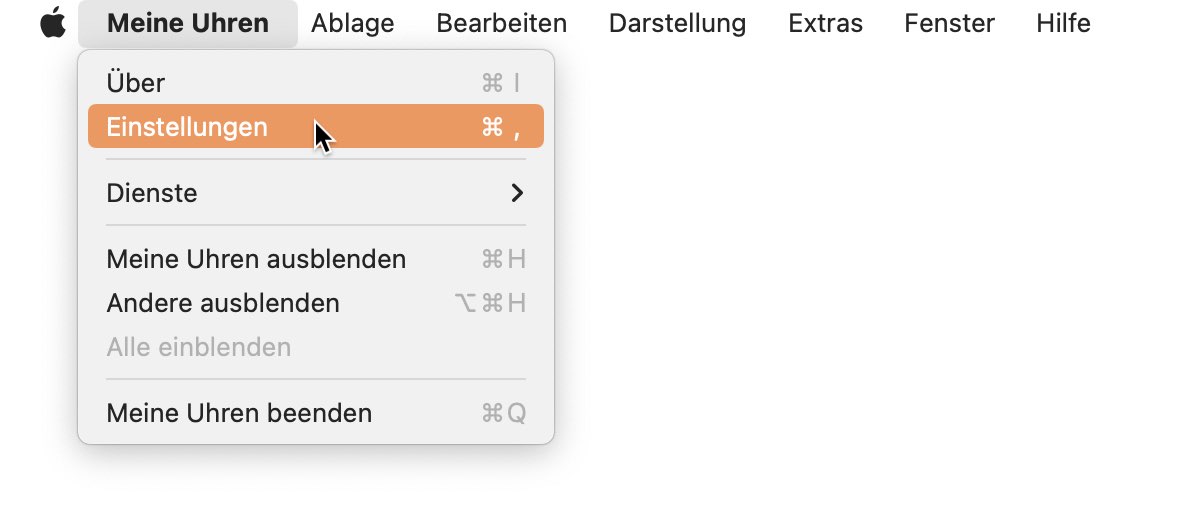
Task: Quit via Meine Uhren beenden
Action: click(x=316, y=413)
